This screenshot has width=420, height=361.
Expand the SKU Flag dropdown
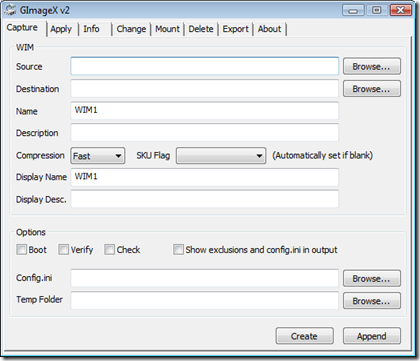pyautogui.click(x=221, y=156)
